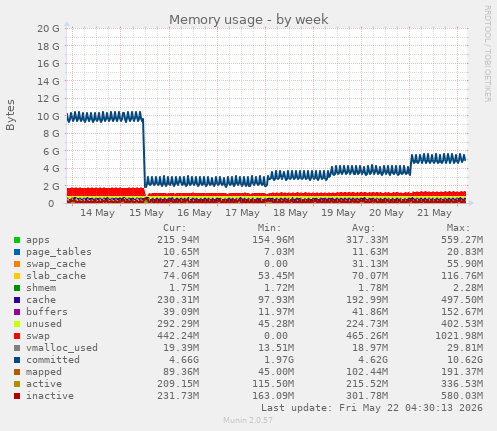The width and height of the screenshot is (497, 431).
Task: Click the Bytes y-axis label
Action: pos(10,115)
